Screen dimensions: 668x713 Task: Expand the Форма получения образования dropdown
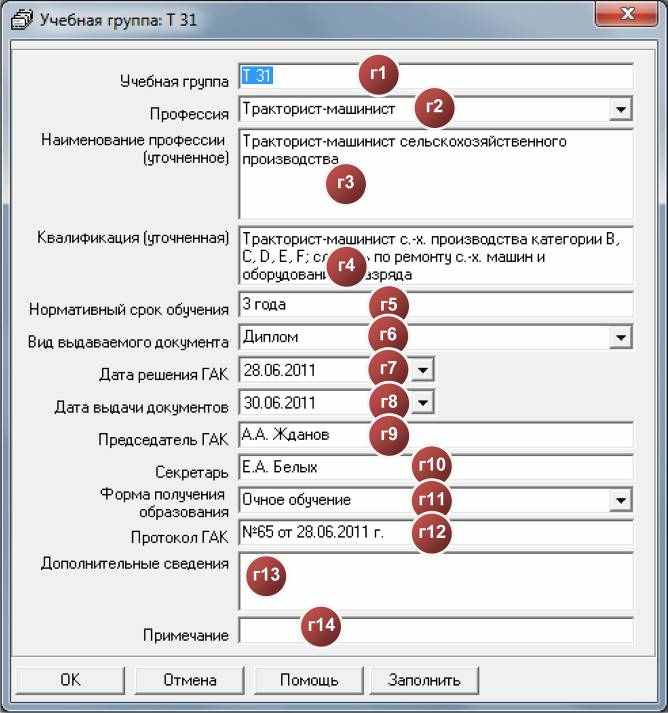tap(621, 500)
